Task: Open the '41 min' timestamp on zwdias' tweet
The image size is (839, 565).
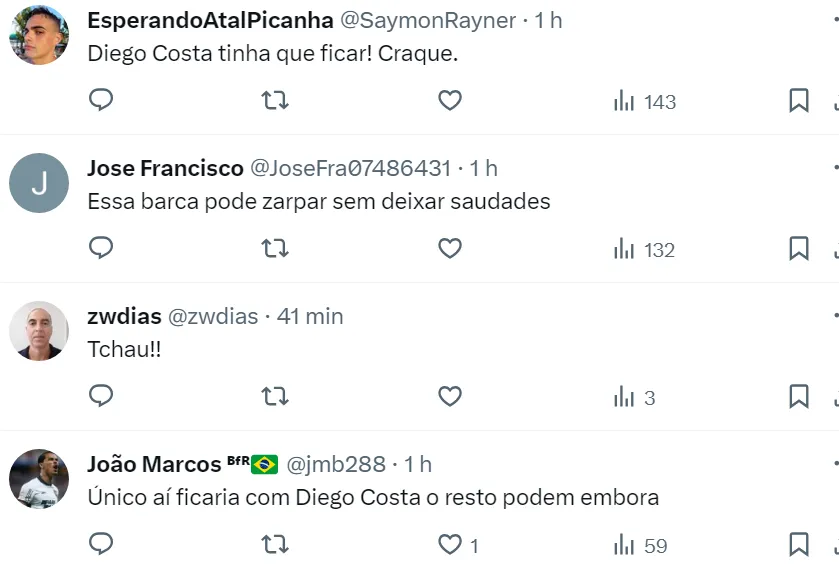Action: coord(310,316)
